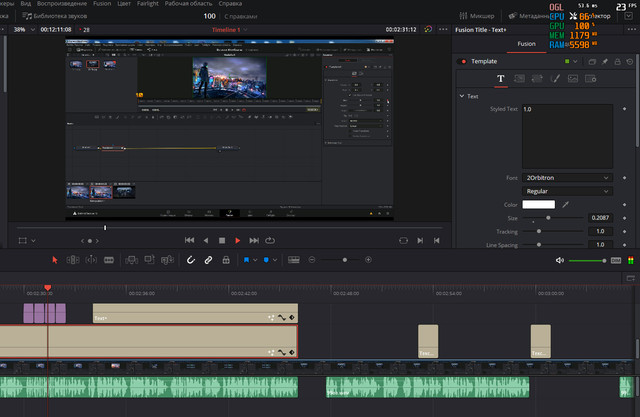Open Воспроизведение menu

pos(62,3)
